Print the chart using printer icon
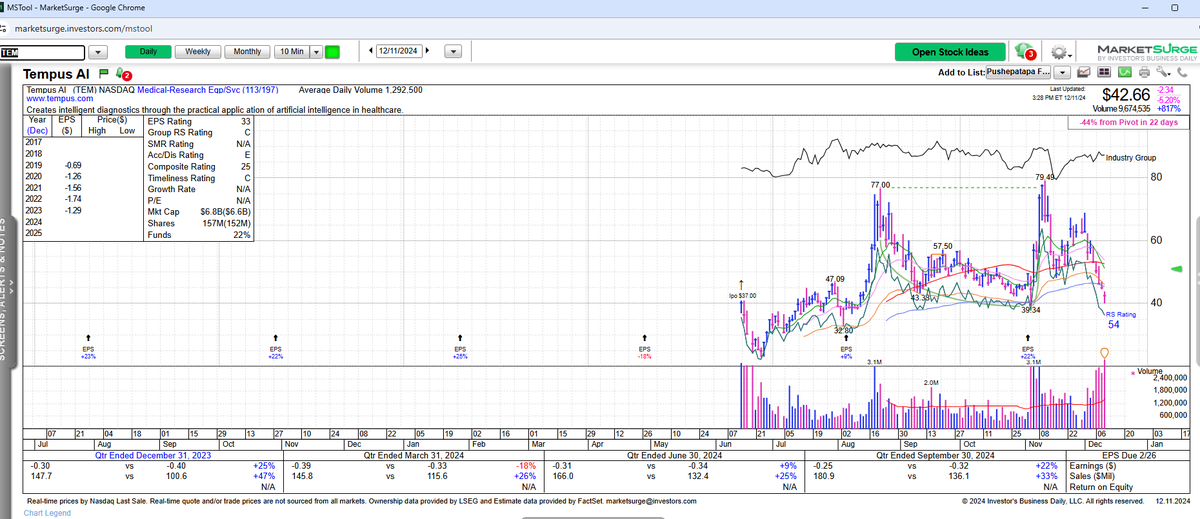The height and width of the screenshot is (519, 1200). point(1144,73)
